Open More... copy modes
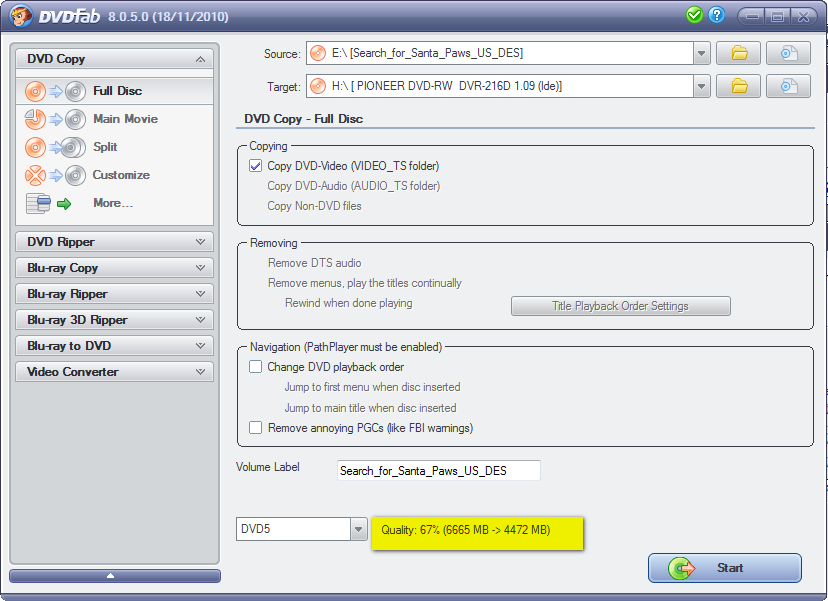Image resolution: width=828 pixels, height=601 pixels. [113, 203]
